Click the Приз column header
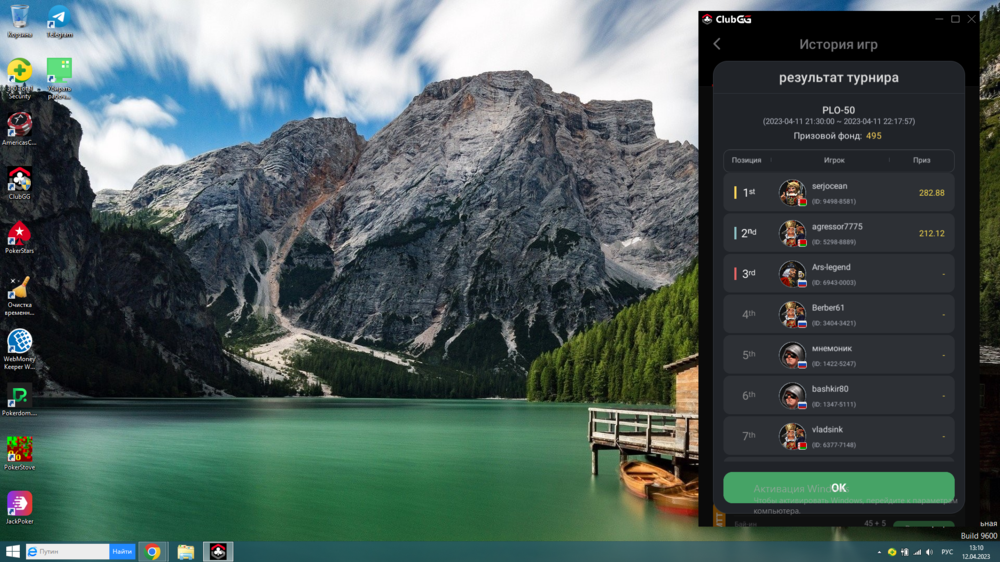Screen dimensions: 1000x562 pyautogui.click(x=921, y=160)
